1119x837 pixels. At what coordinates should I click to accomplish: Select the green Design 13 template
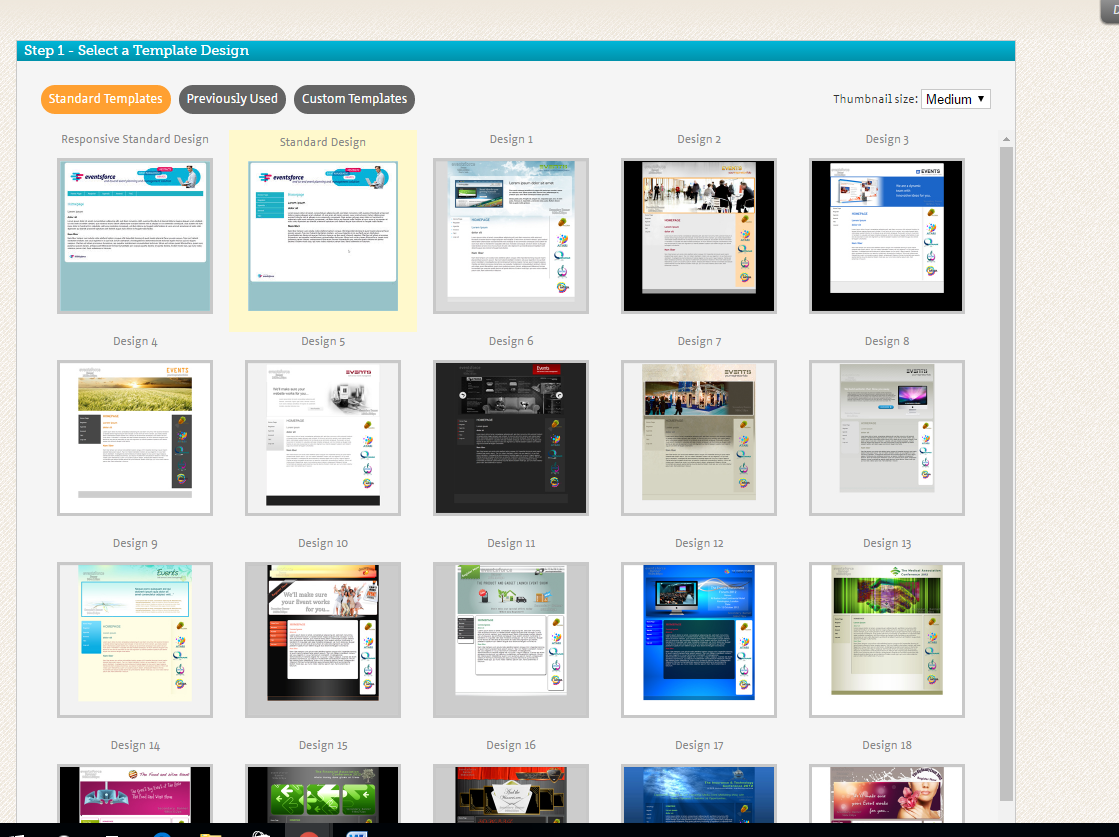point(887,640)
